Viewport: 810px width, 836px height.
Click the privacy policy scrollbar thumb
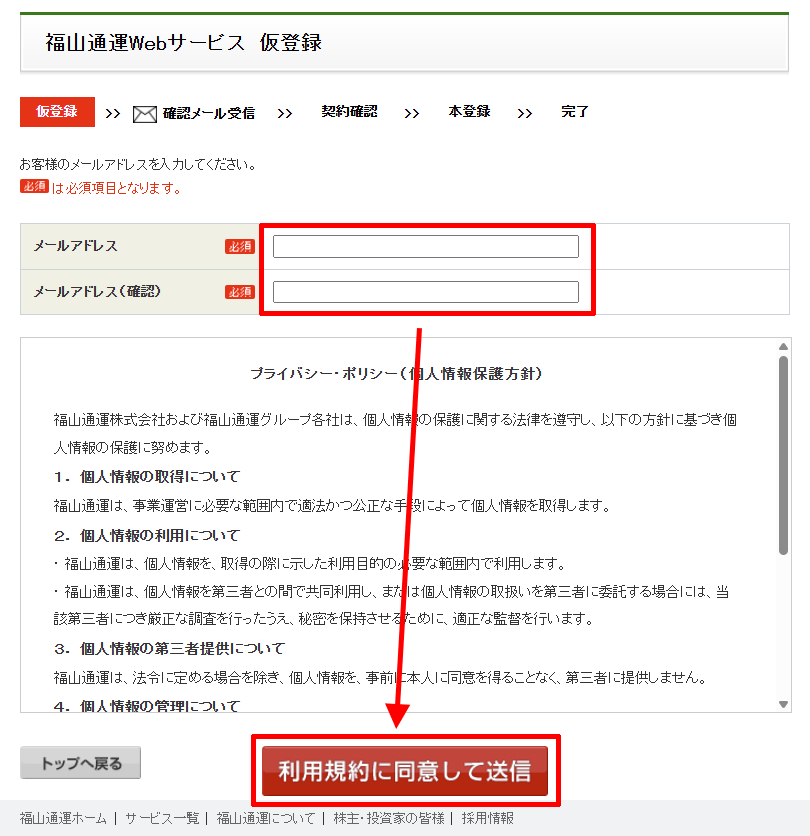[x=783, y=456]
